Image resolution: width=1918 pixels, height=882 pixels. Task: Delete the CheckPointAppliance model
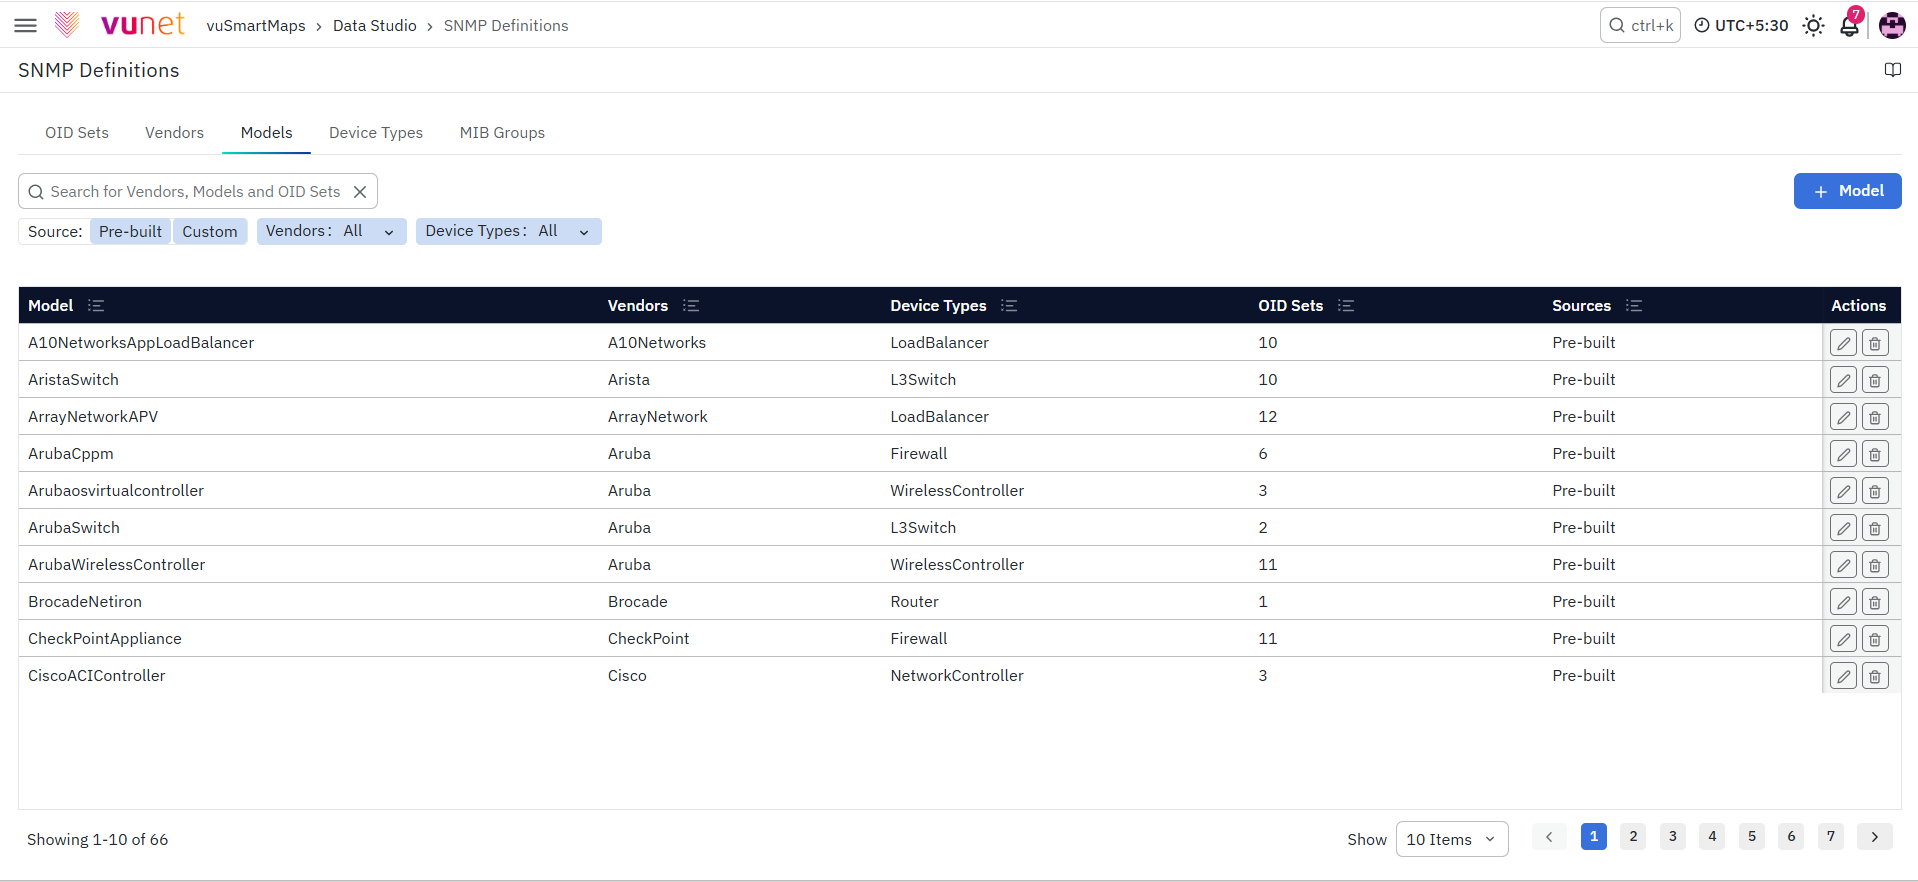1875,639
